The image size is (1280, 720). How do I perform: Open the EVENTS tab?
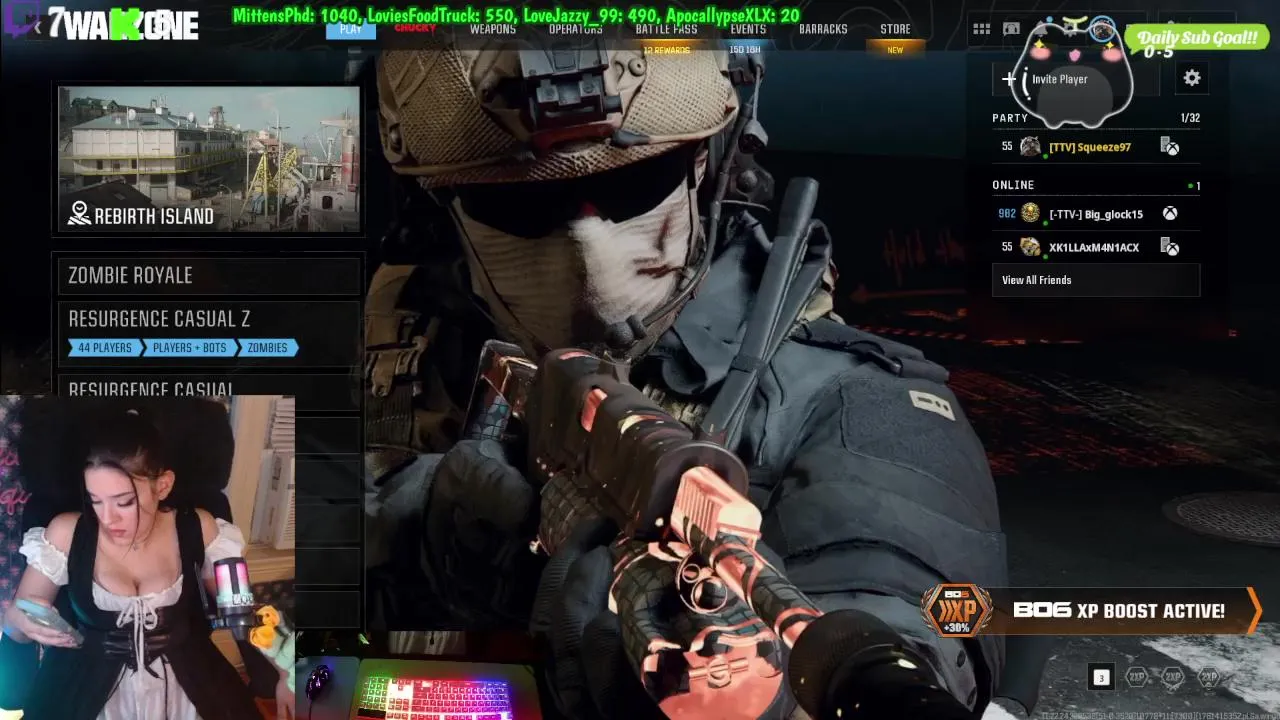[748, 29]
